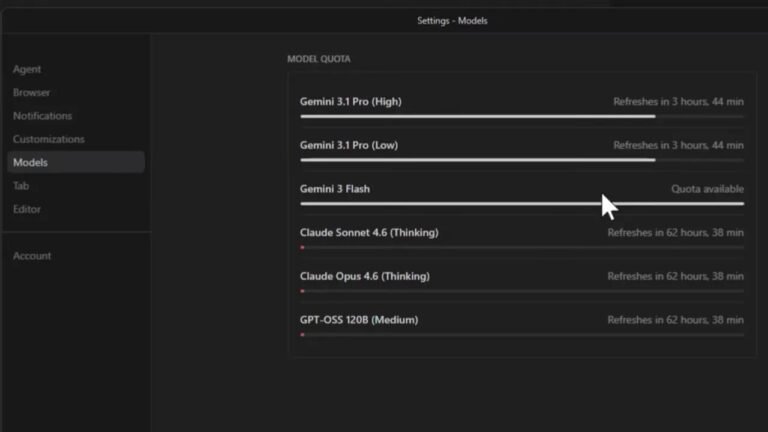Viewport: 768px width, 432px height.
Task: Click the Gemini 3 Flash quota bar
Action: click(x=522, y=204)
